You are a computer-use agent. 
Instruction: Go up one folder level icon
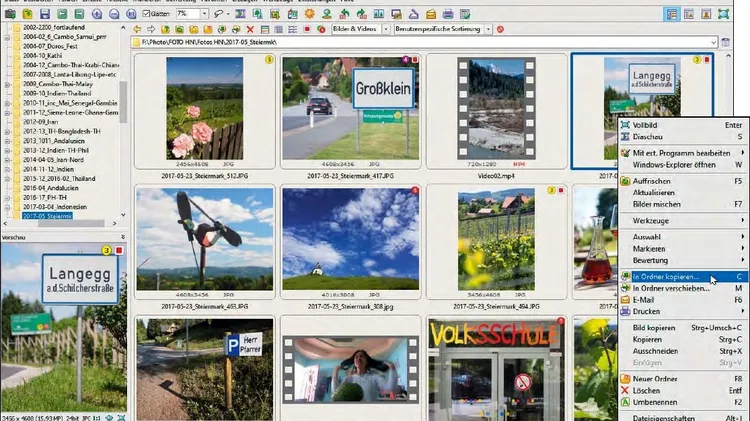(x=165, y=29)
